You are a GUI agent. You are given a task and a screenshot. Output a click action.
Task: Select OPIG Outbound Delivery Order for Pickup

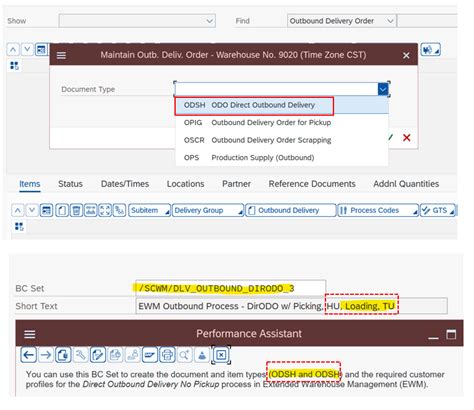(257, 123)
